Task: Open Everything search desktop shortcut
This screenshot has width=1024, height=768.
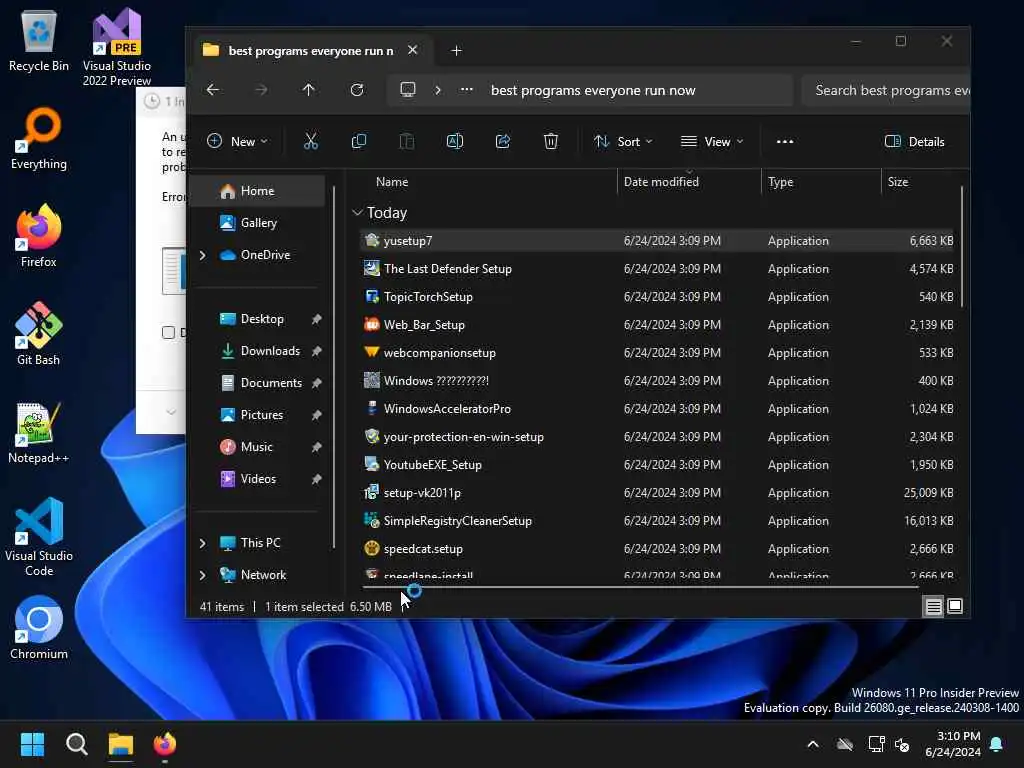Action: pos(39,138)
